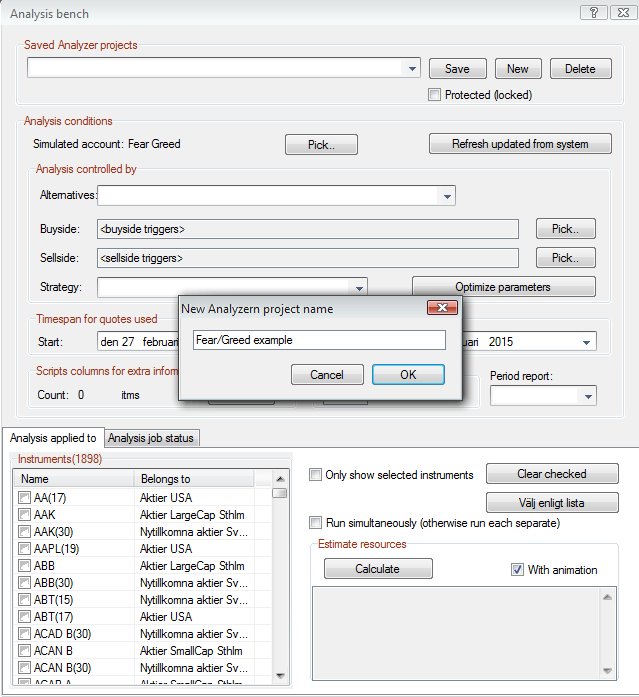This screenshot has height=697, width=639.
Task: Check the ABB(30) instrument
Action: click(24, 583)
